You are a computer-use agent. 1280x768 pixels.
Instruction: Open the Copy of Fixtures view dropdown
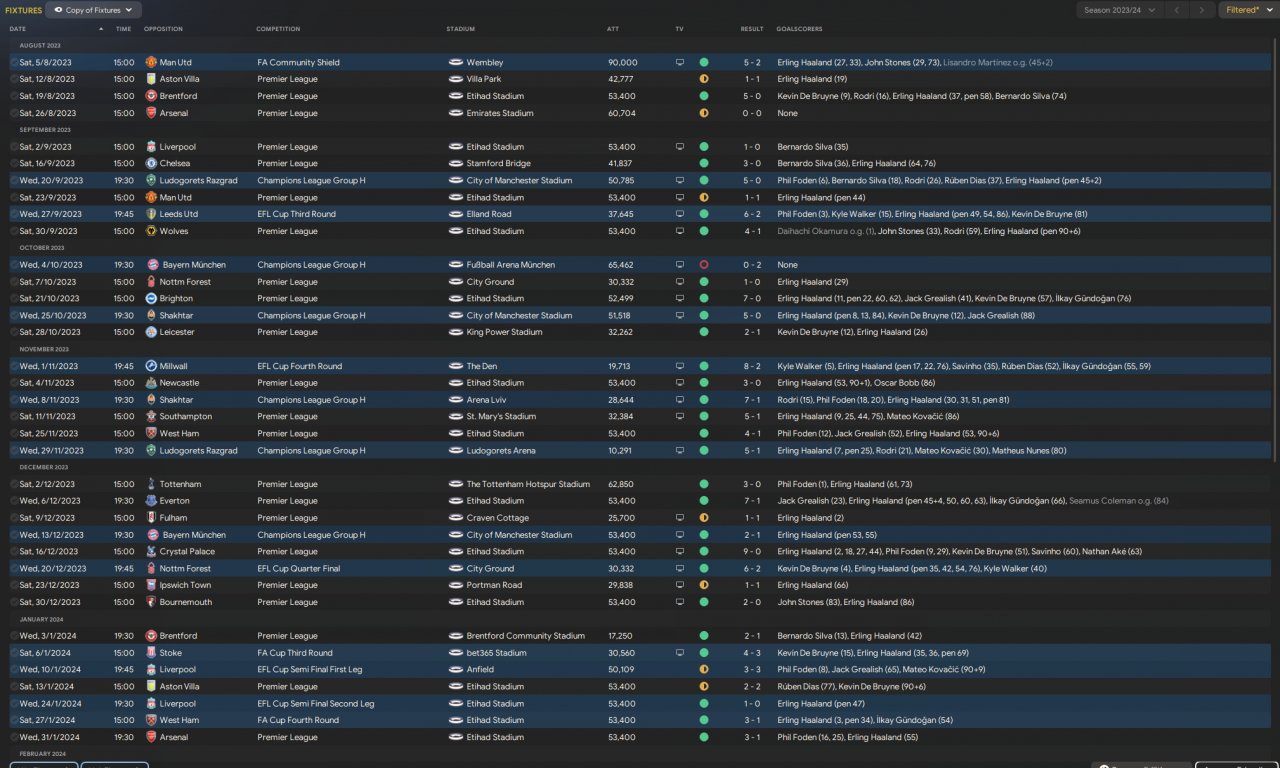tap(94, 10)
